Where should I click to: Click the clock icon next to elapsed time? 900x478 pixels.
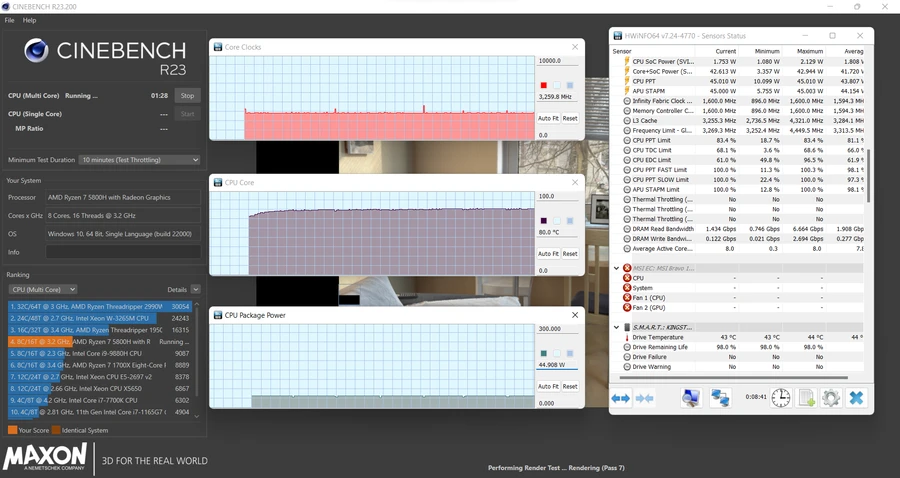tap(781, 398)
